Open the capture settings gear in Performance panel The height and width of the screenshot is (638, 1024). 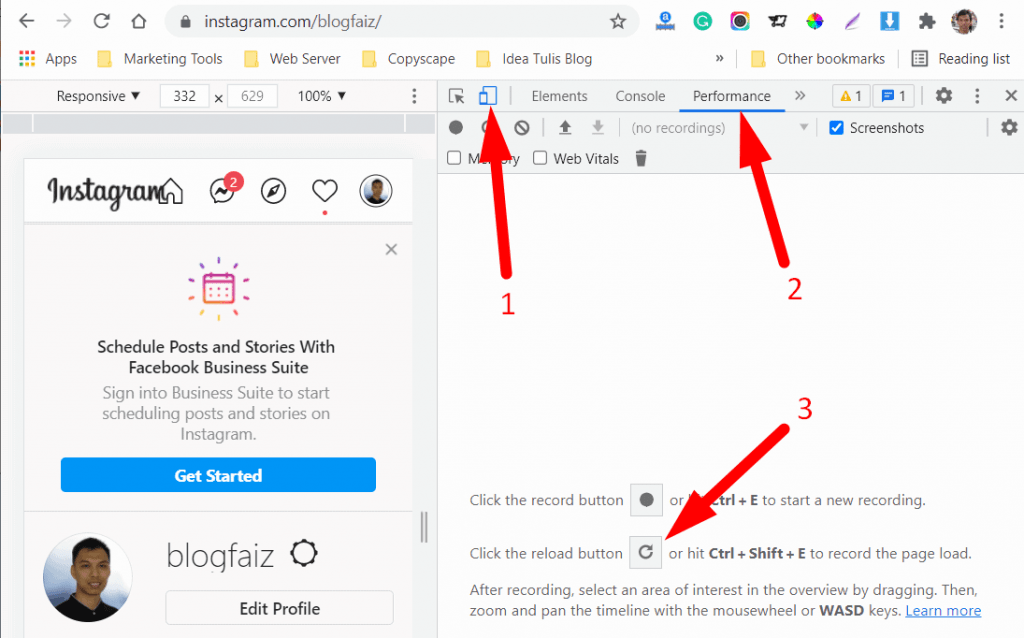tap(1009, 127)
